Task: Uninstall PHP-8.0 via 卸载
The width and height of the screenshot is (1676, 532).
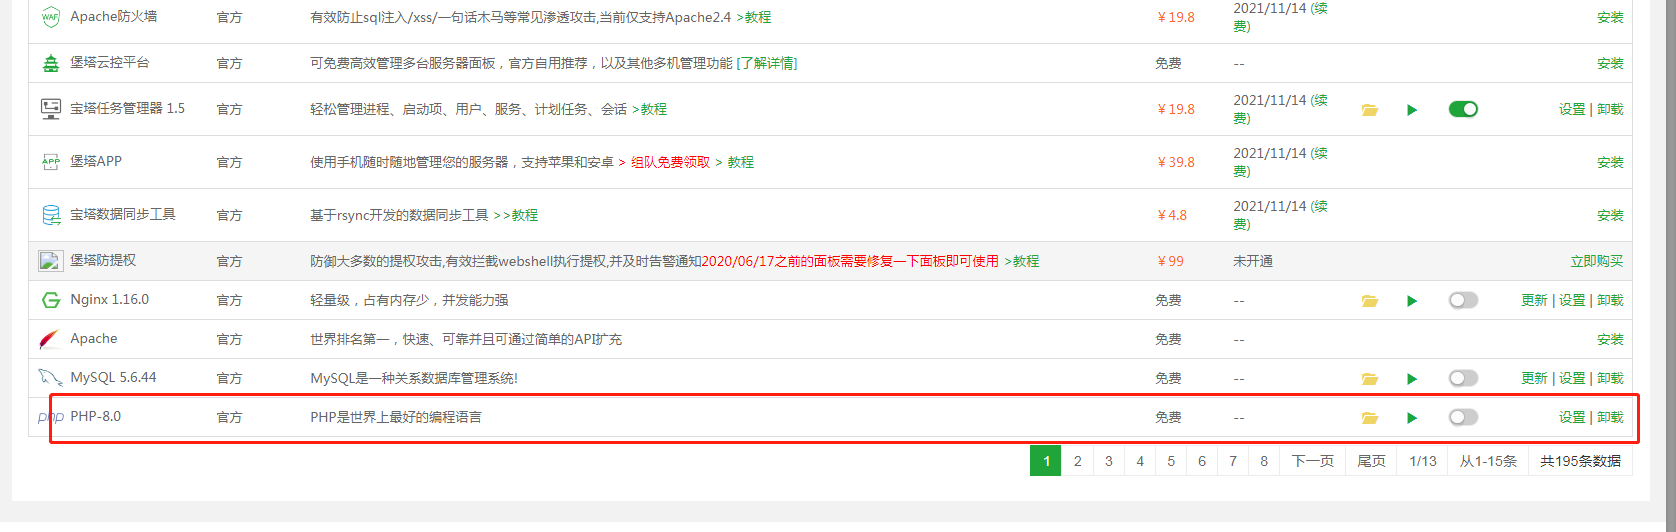Action: 1610,417
